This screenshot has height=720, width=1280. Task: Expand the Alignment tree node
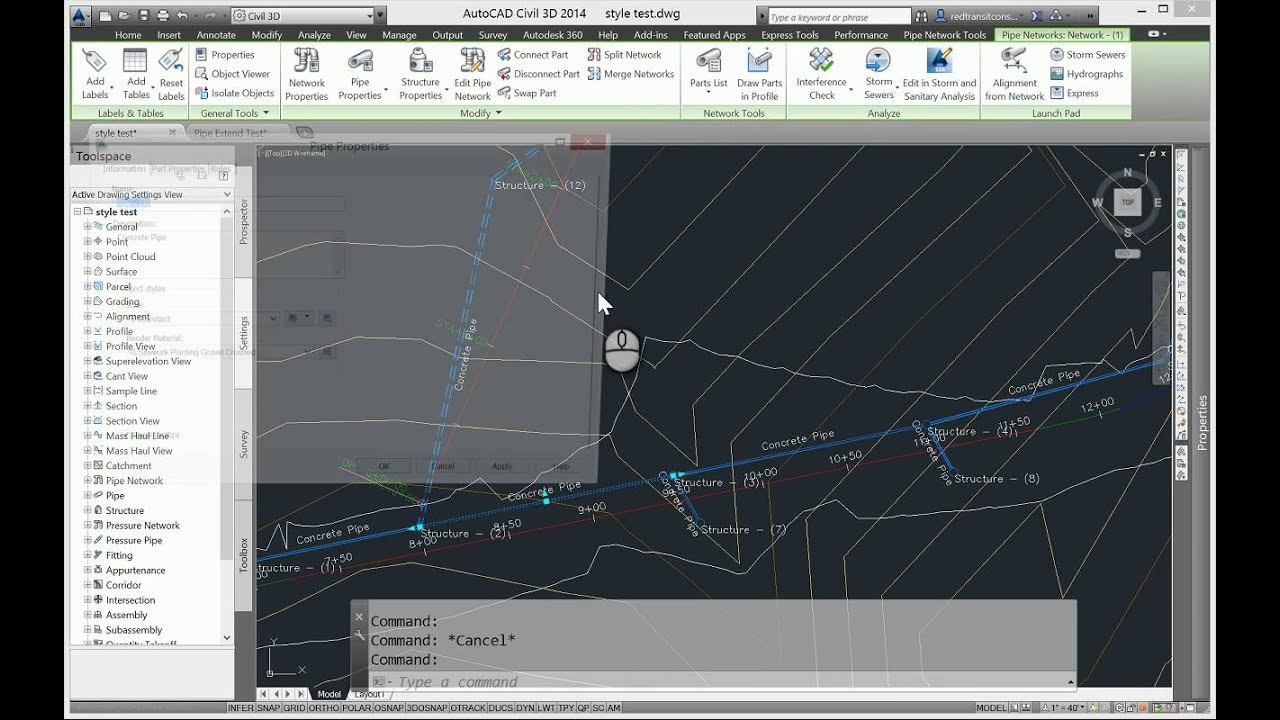87,316
